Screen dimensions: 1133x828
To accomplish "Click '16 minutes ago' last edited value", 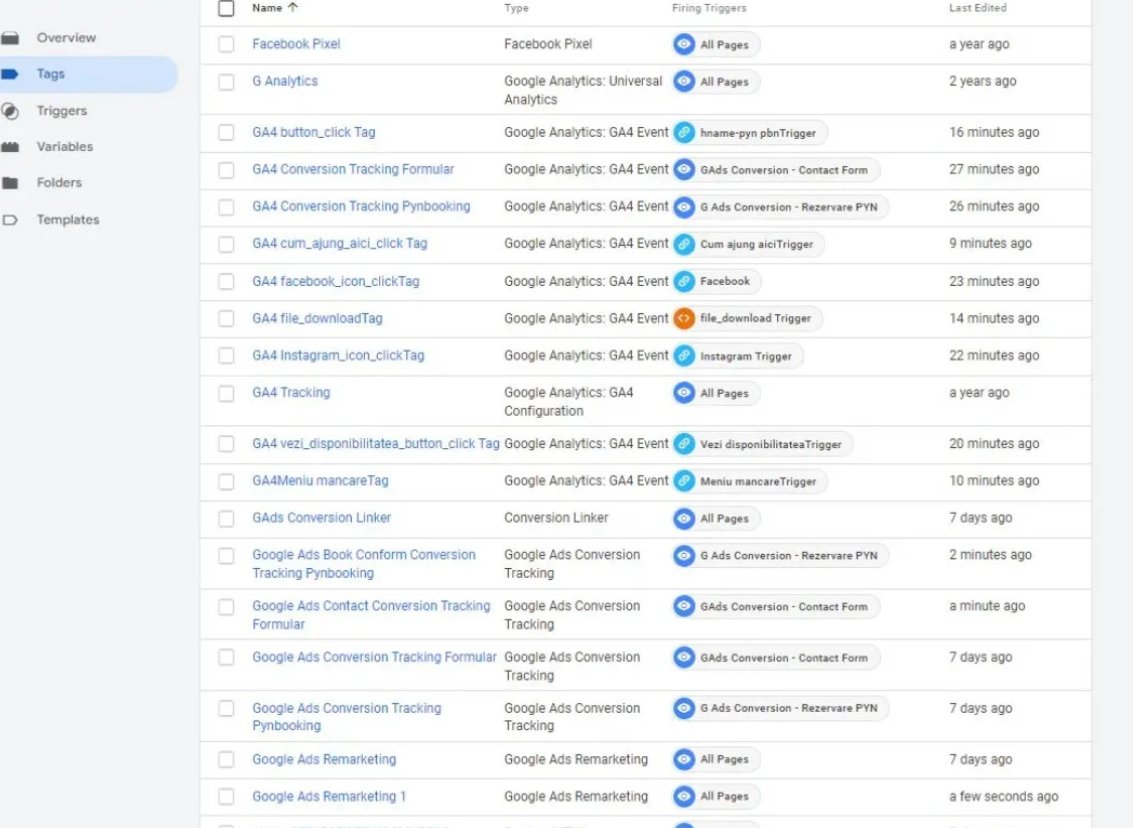I will coord(994,132).
